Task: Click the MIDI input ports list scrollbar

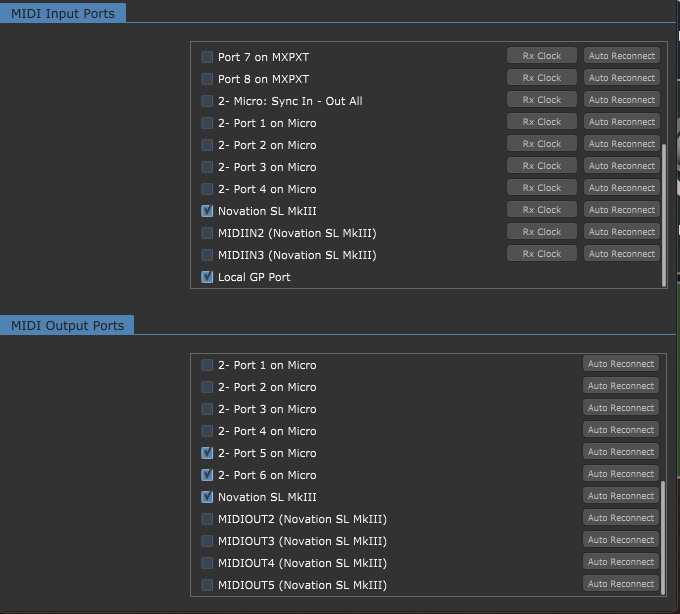Action: coord(664,214)
